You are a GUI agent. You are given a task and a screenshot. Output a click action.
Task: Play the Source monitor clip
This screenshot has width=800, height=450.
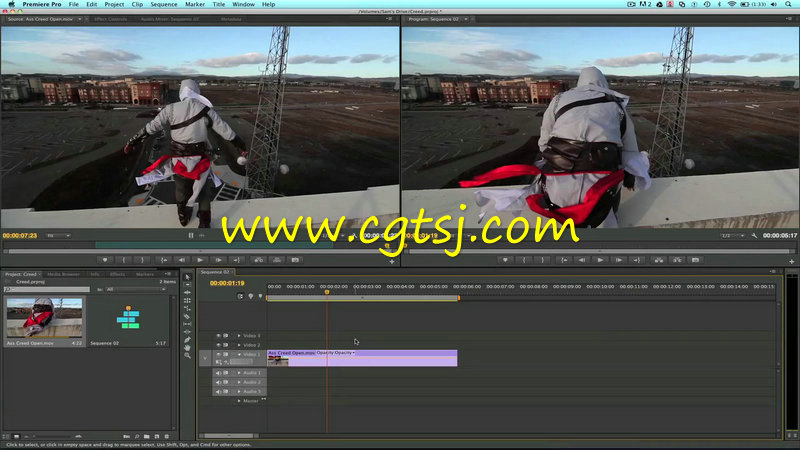(x=200, y=260)
